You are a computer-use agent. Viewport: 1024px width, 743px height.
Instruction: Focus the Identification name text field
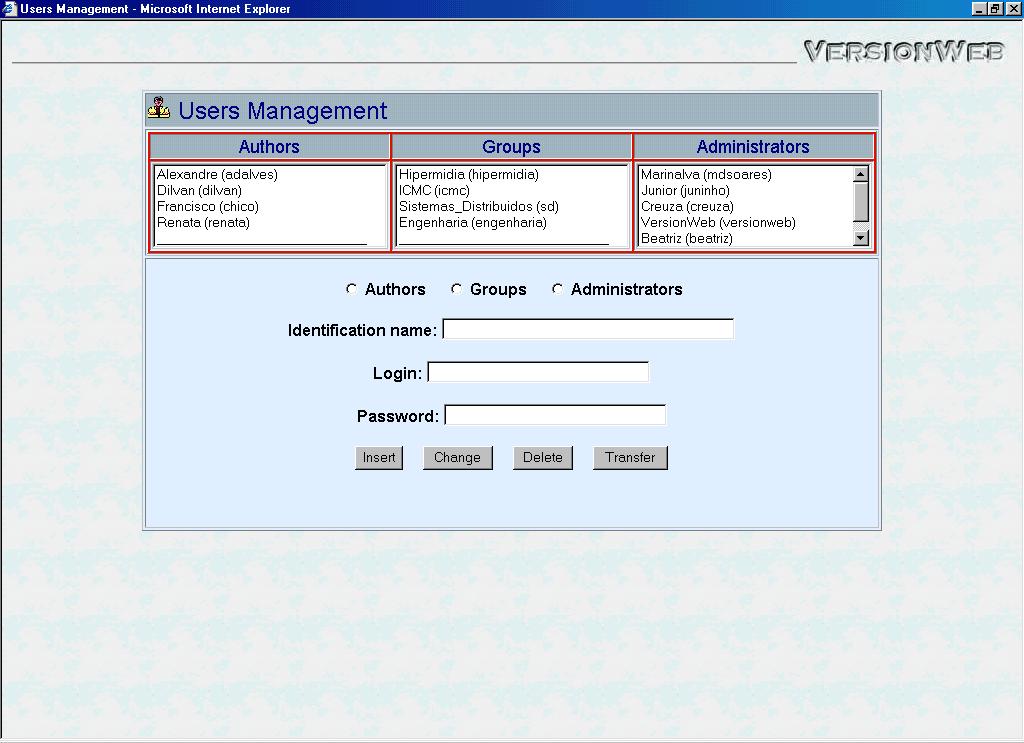click(x=588, y=329)
